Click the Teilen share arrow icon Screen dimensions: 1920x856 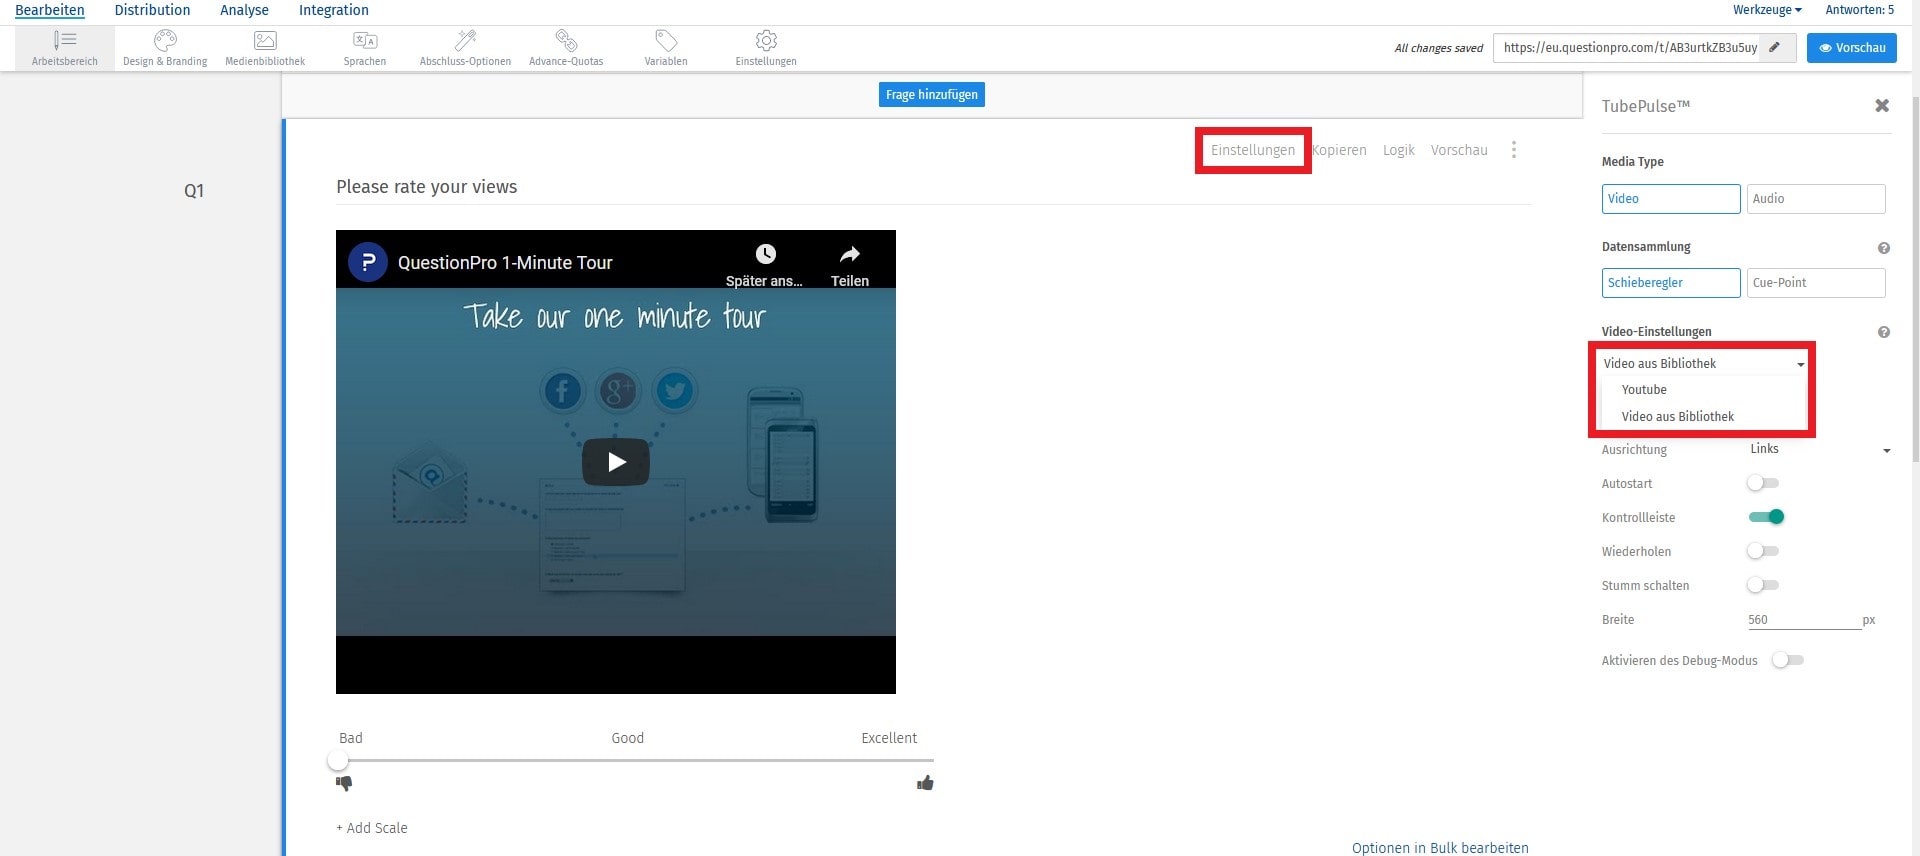849,254
